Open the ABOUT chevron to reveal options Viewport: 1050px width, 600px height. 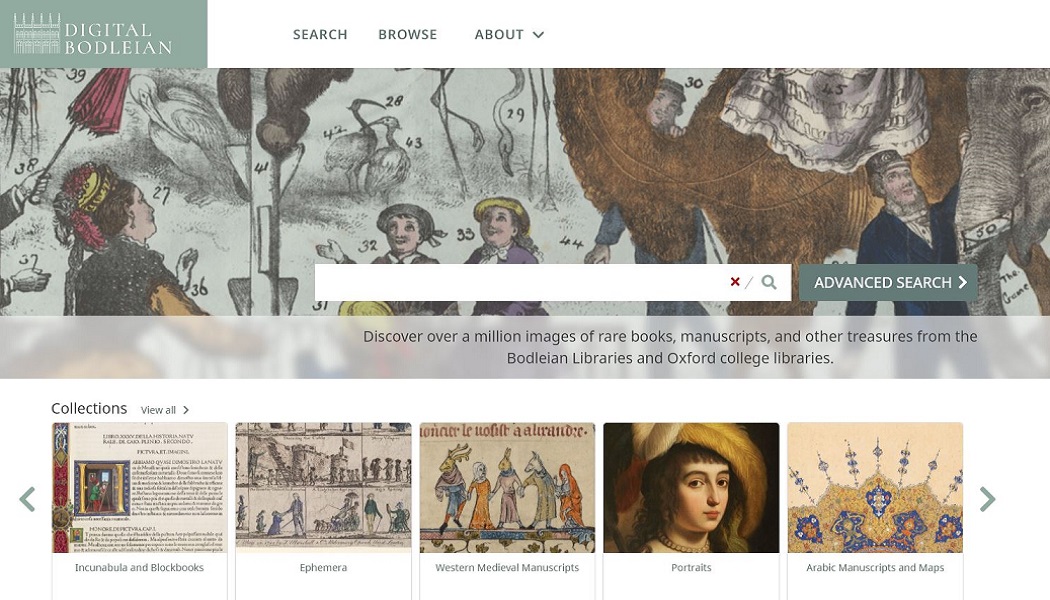click(x=538, y=34)
